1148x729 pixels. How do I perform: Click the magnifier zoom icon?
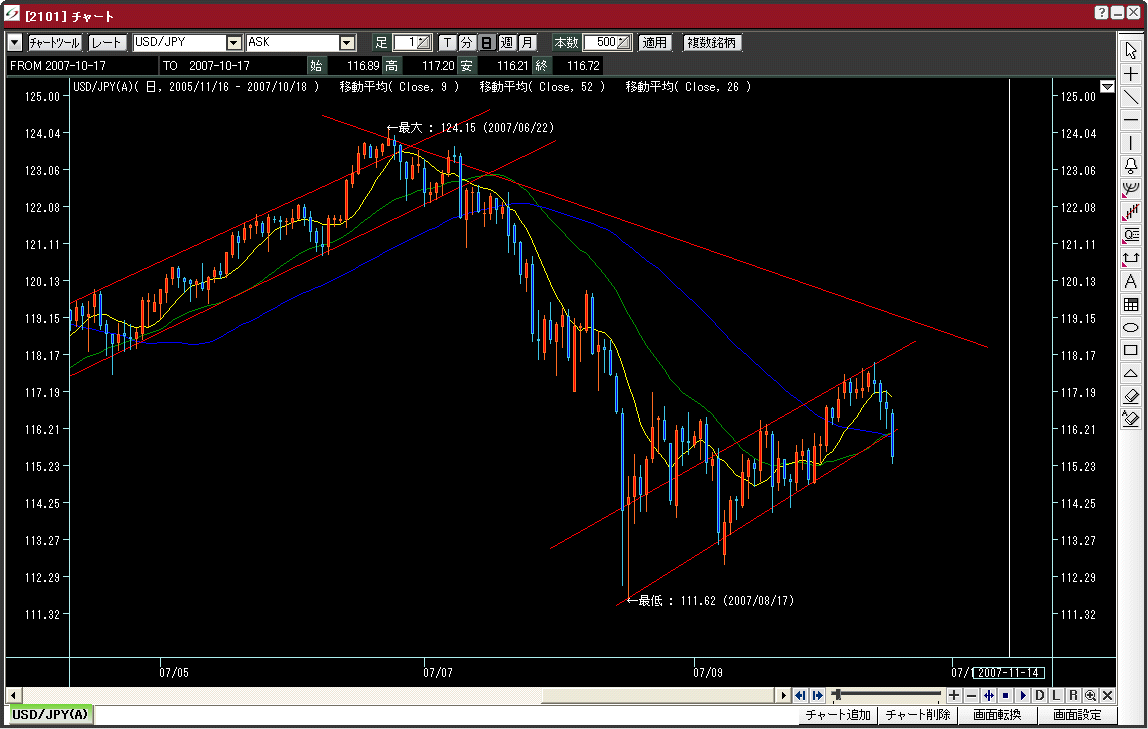(x=1090, y=696)
